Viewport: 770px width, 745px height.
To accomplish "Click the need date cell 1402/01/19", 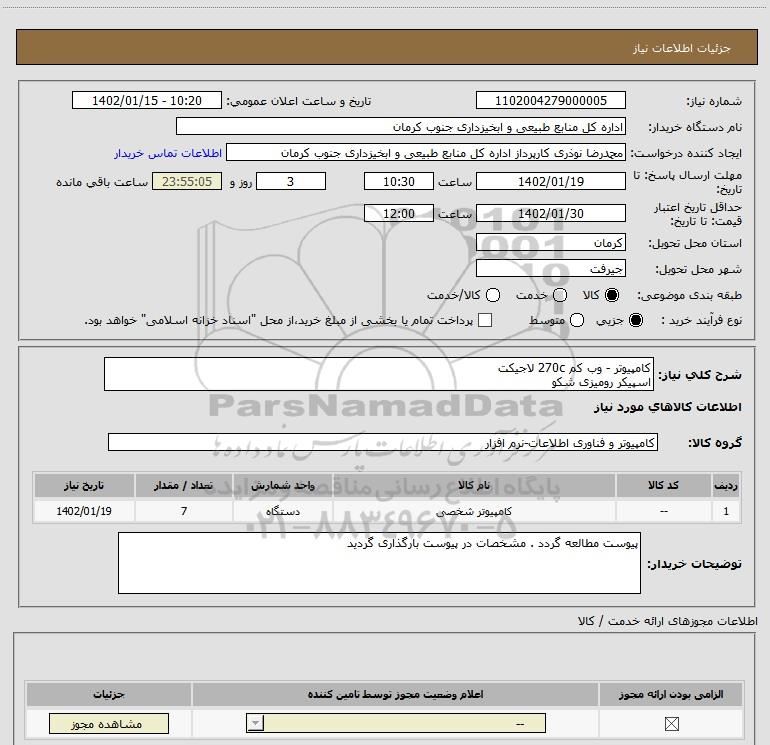I will (84, 511).
